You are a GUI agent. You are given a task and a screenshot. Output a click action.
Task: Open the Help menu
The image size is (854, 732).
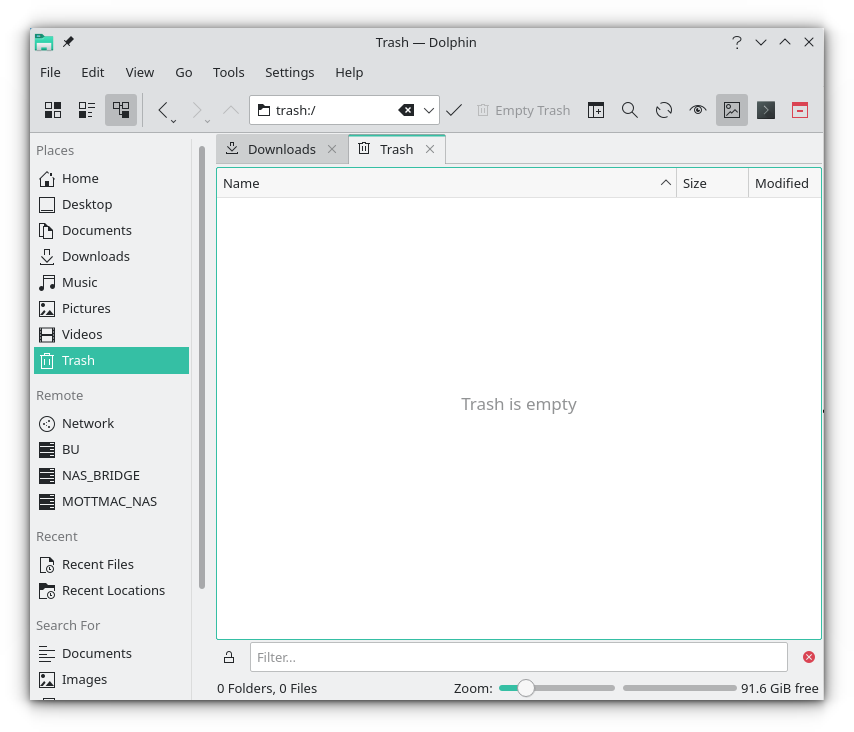[349, 72]
